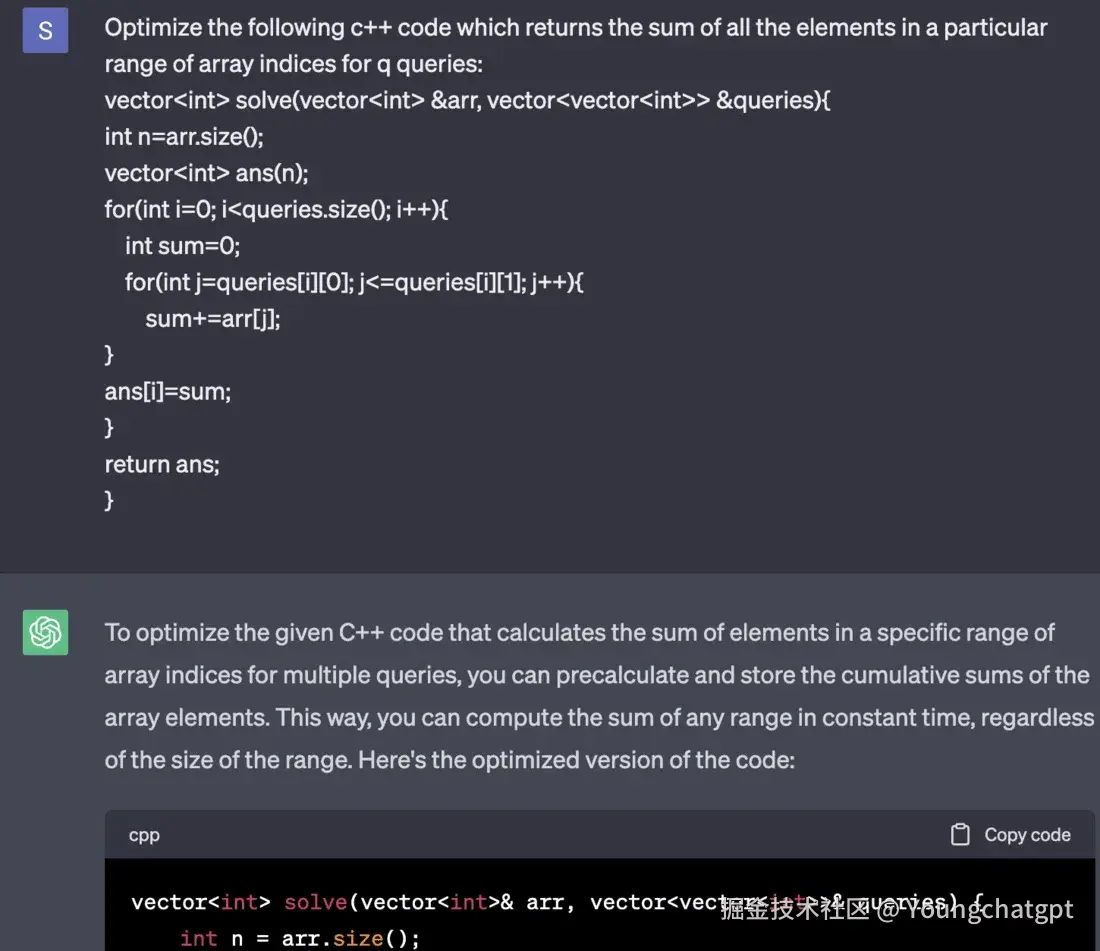This screenshot has height=951, width=1100.
Task: Click the 'ans[i]=sum;' line
Action: (168, 391)
